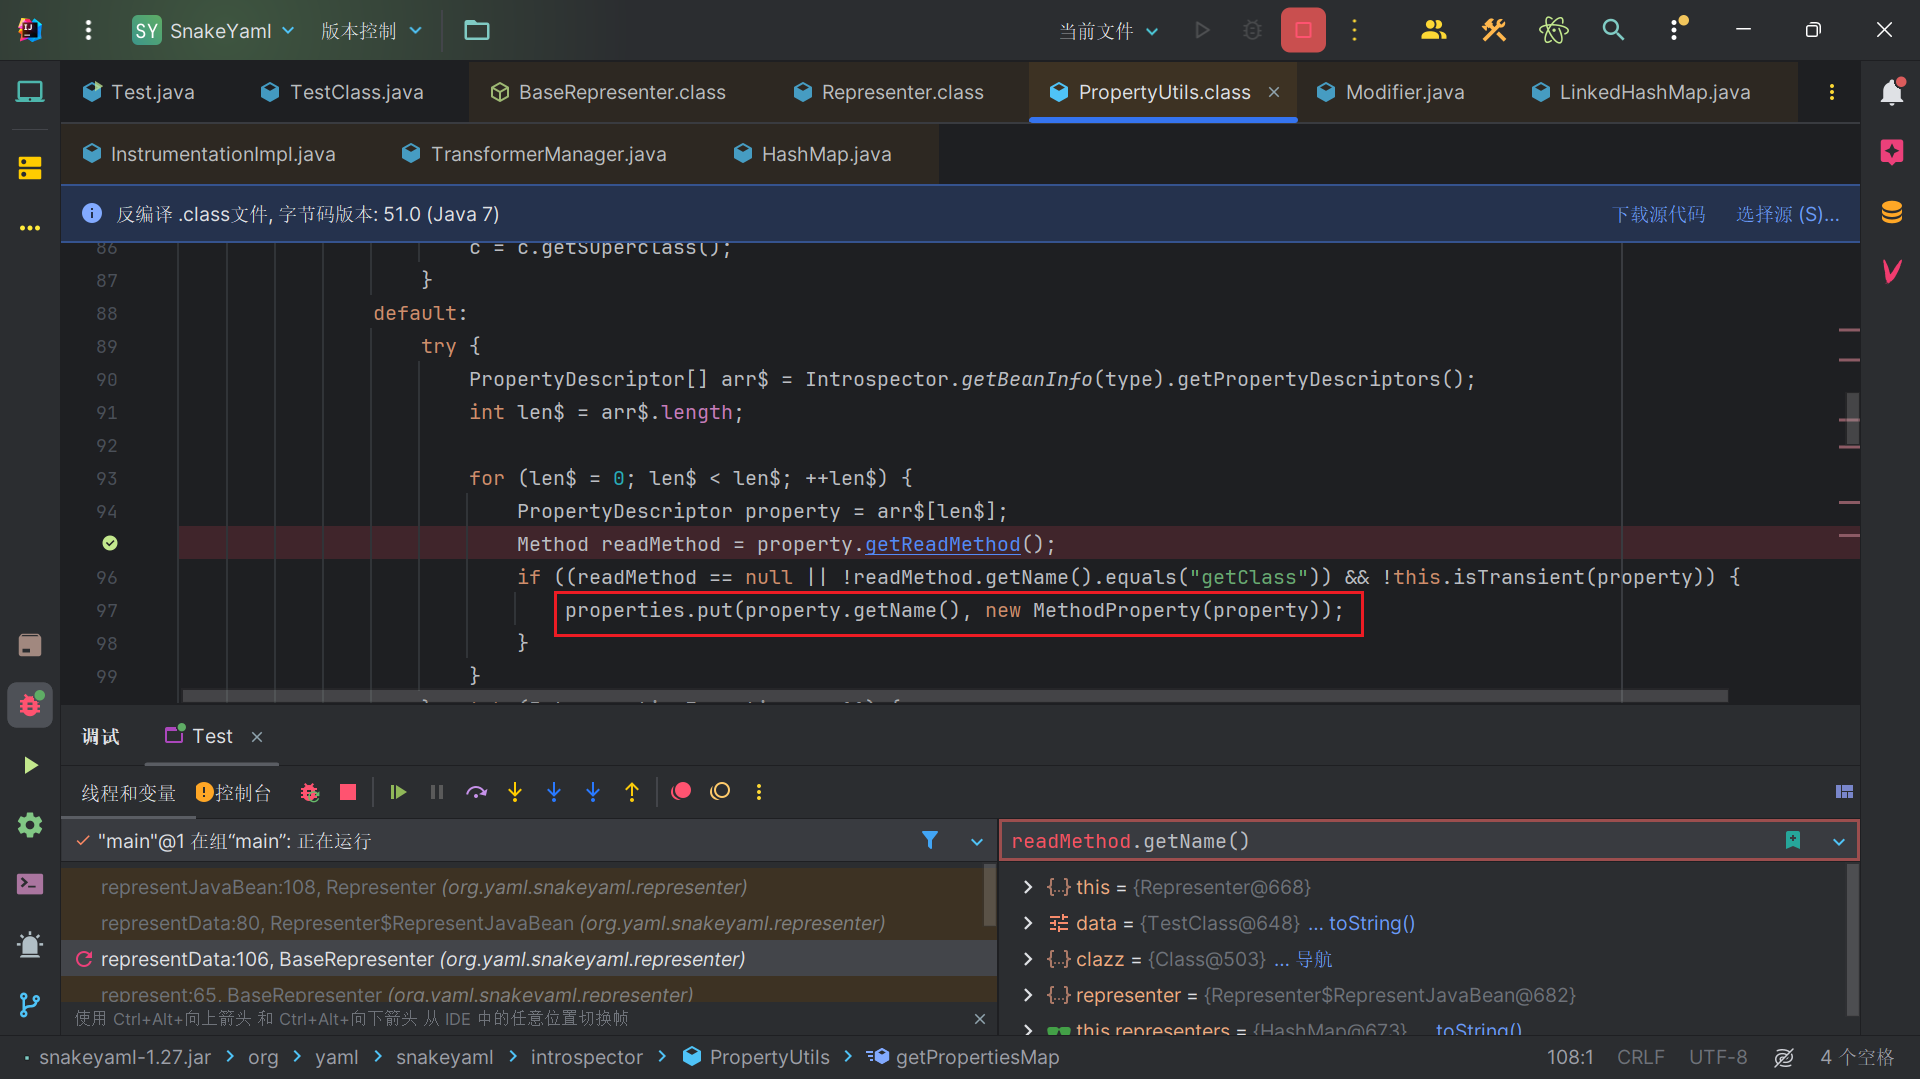This screenshot has height=1079, width=1920.
Task: Select frame representJavaBean:108, Representer
Action: [x=523, y=887]
